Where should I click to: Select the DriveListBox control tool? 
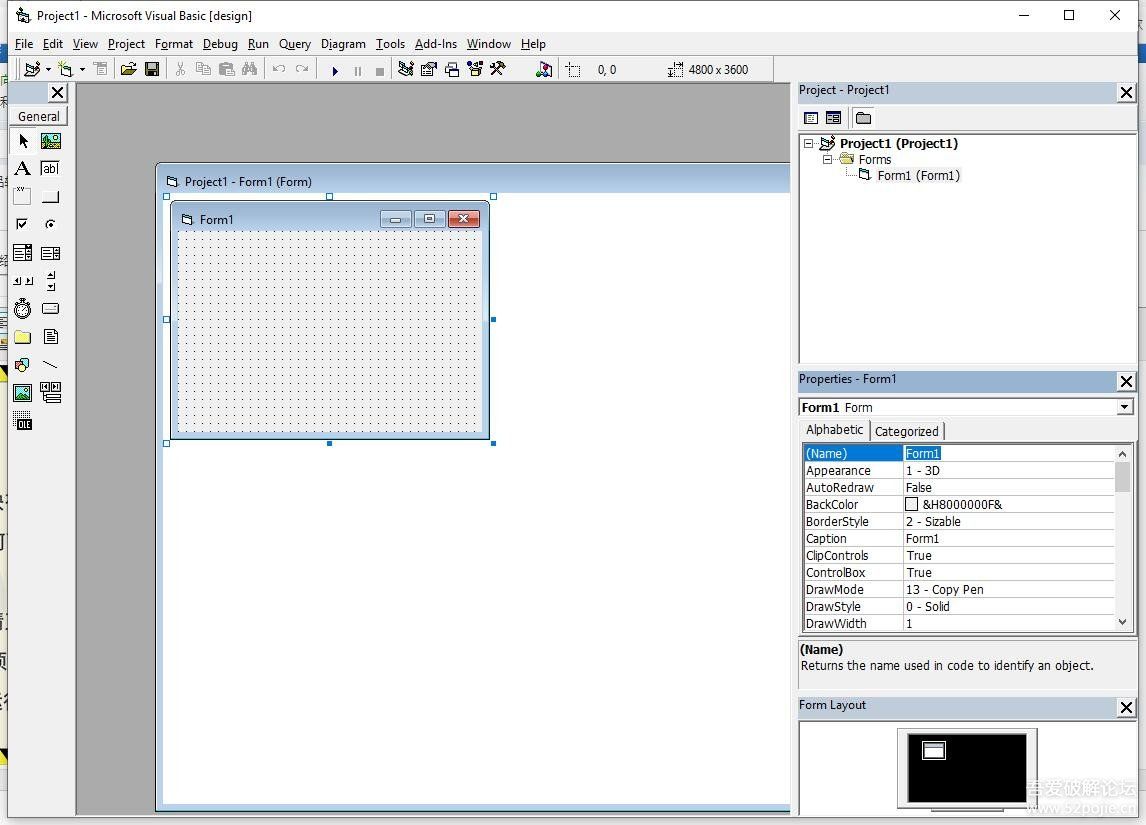pyautogui.click(x=50, y=308)
